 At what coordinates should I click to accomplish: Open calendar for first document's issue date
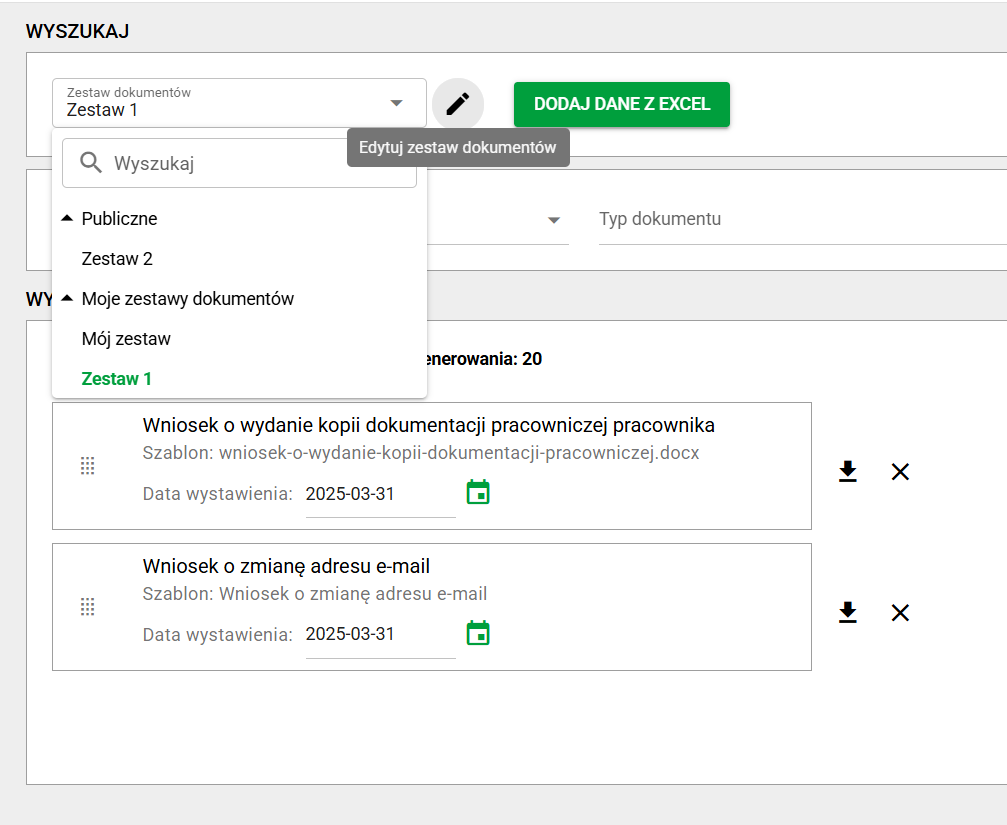(479, 493)
